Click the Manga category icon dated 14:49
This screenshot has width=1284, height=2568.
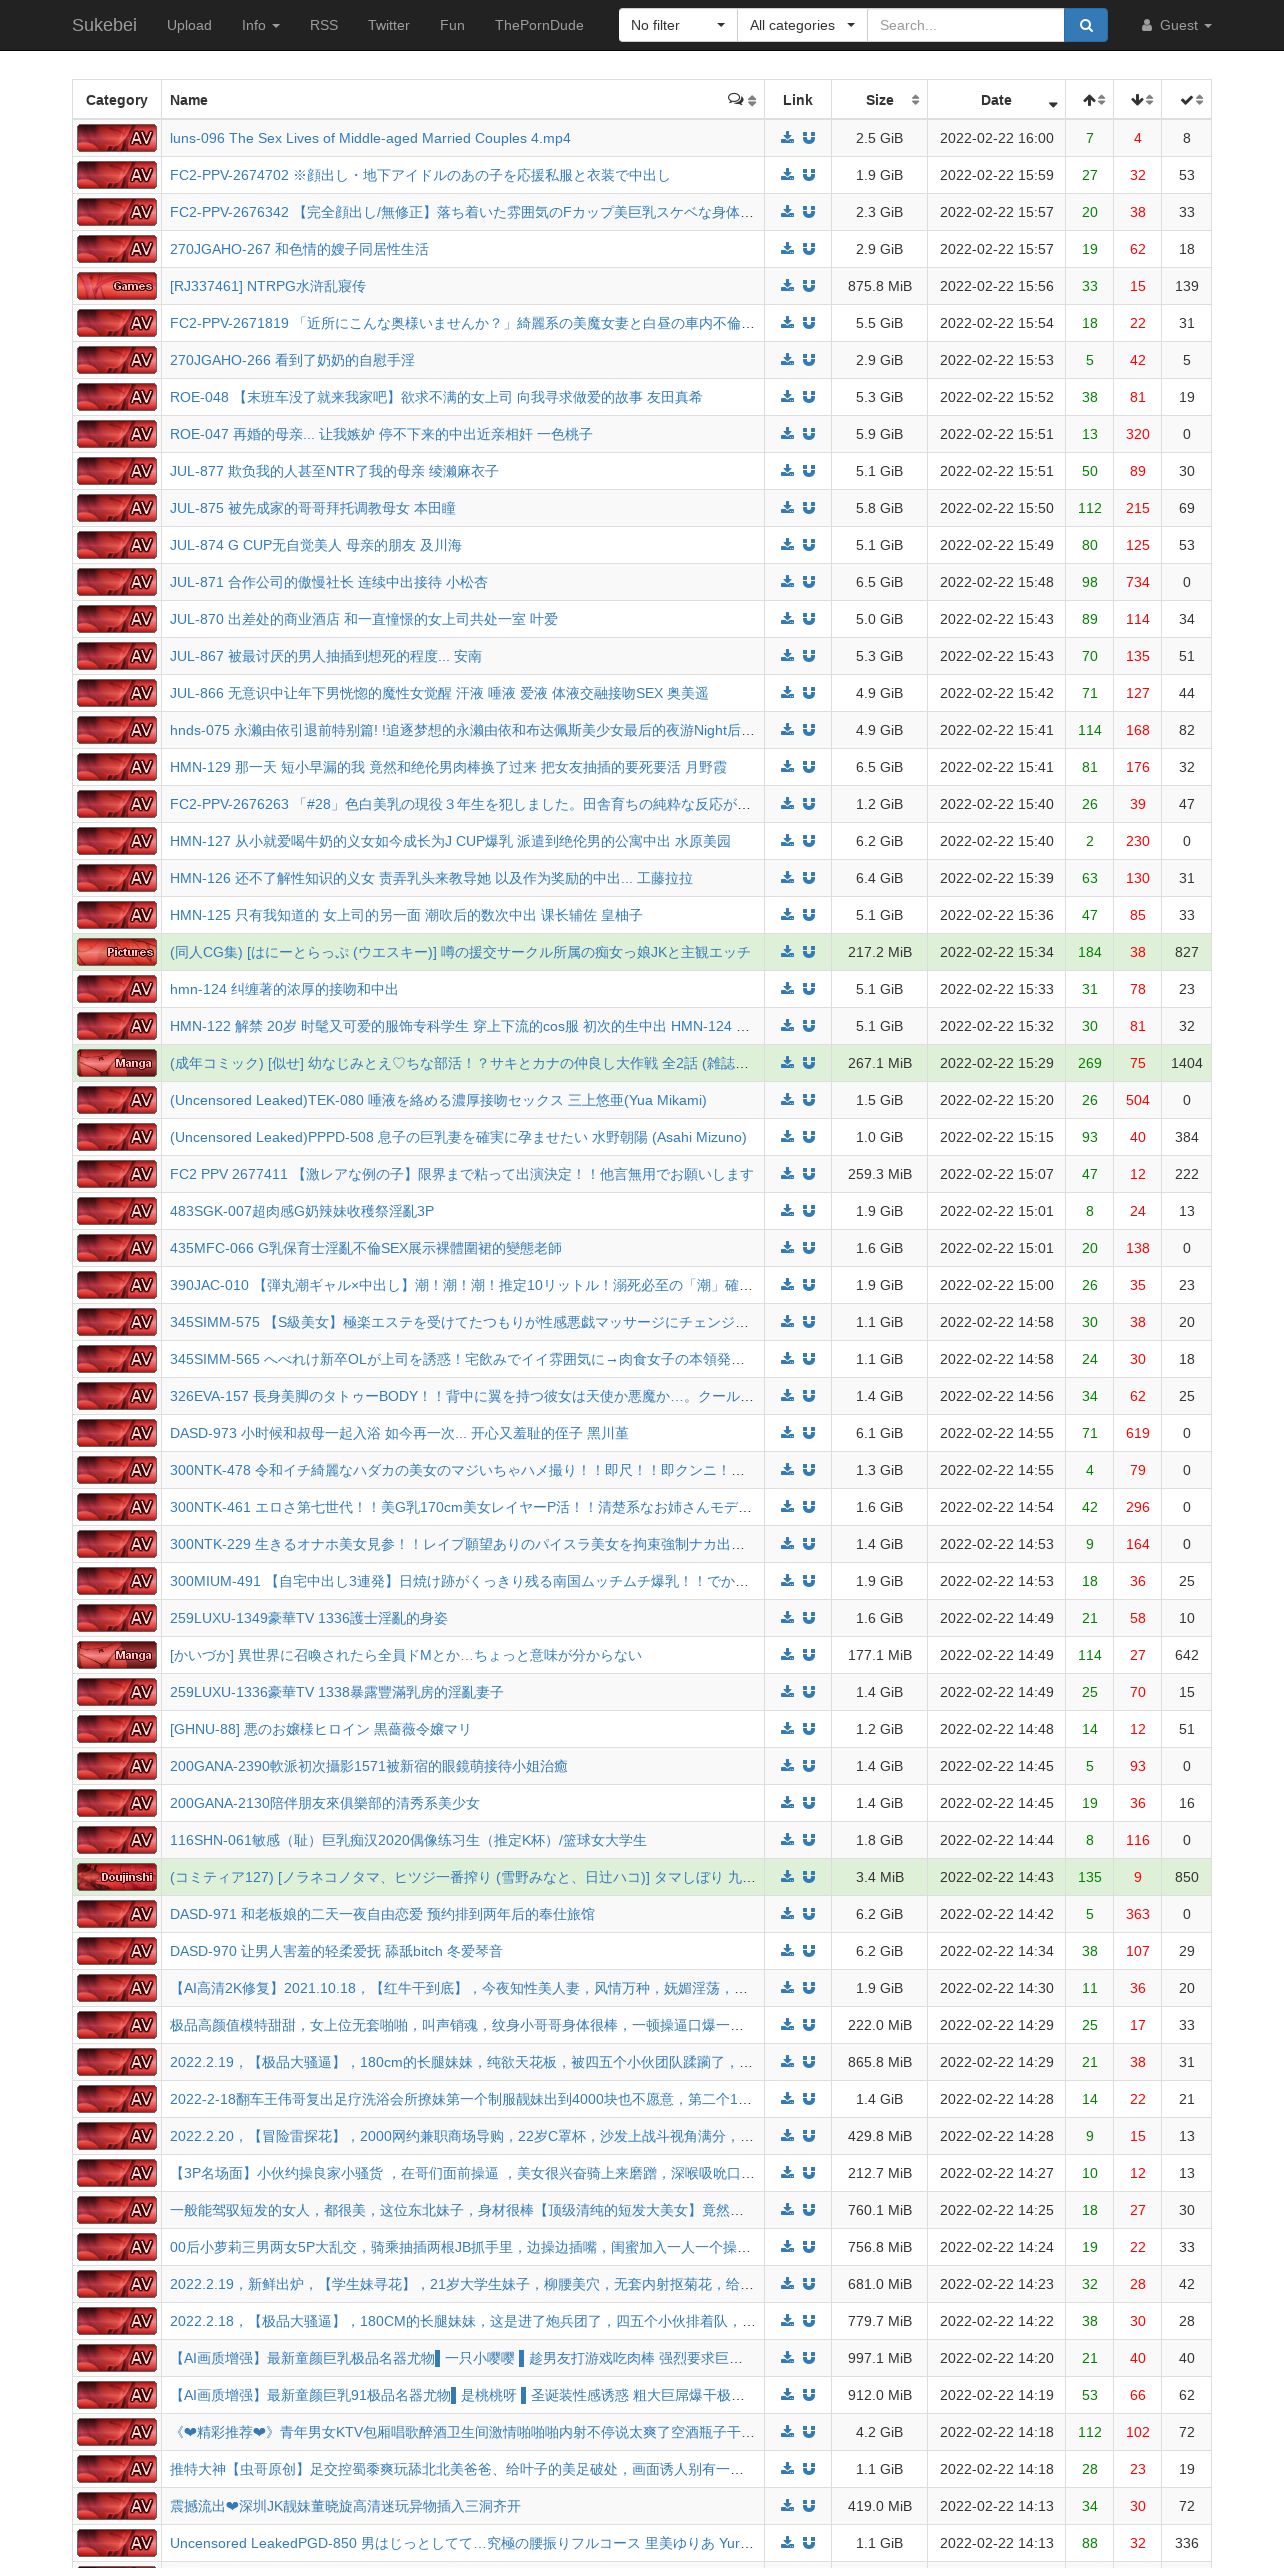coord(117,1655)
